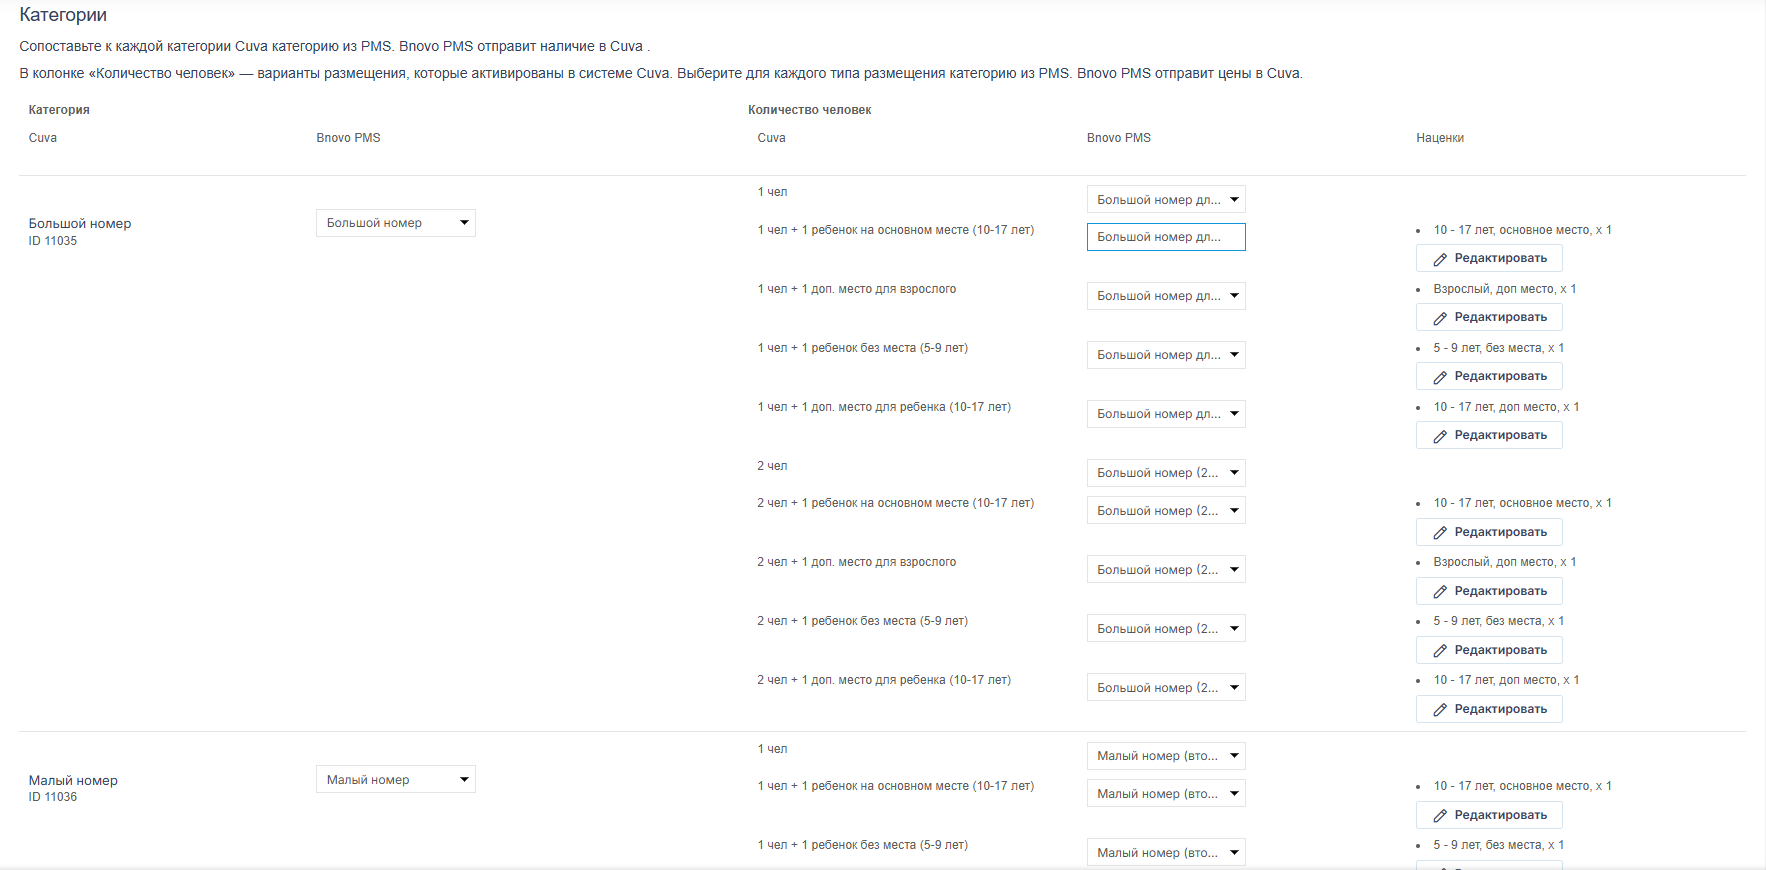Expand PMS dropdown for Большой номер 2 чел row
The image size is (1766, 870).
[x=1166, y=473]
